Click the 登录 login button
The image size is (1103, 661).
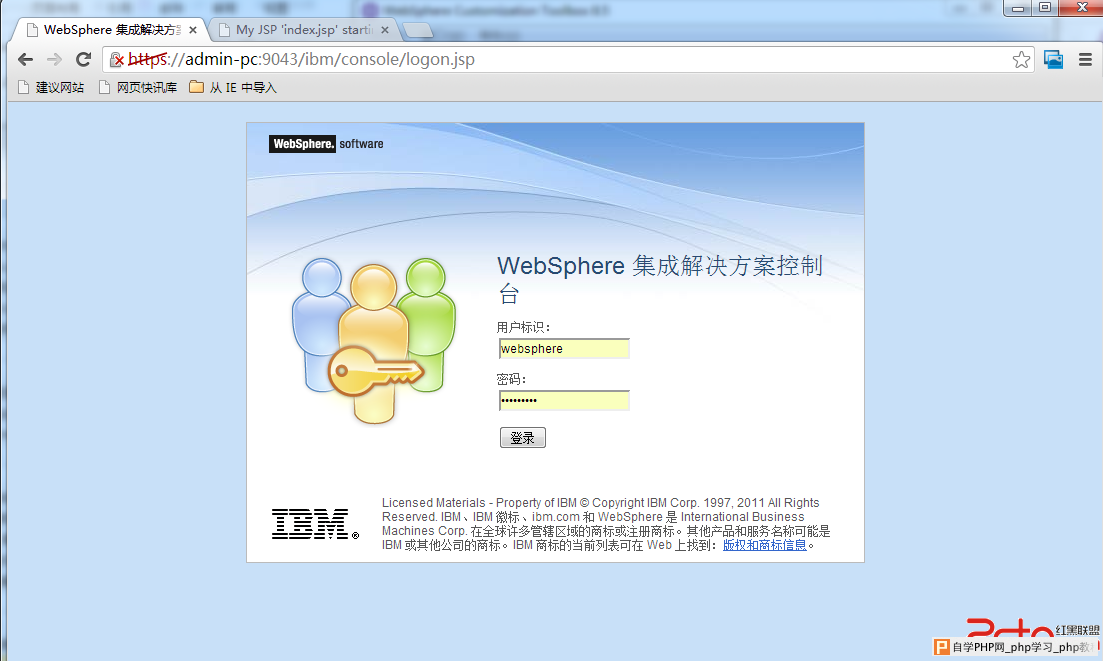[523, 437]
